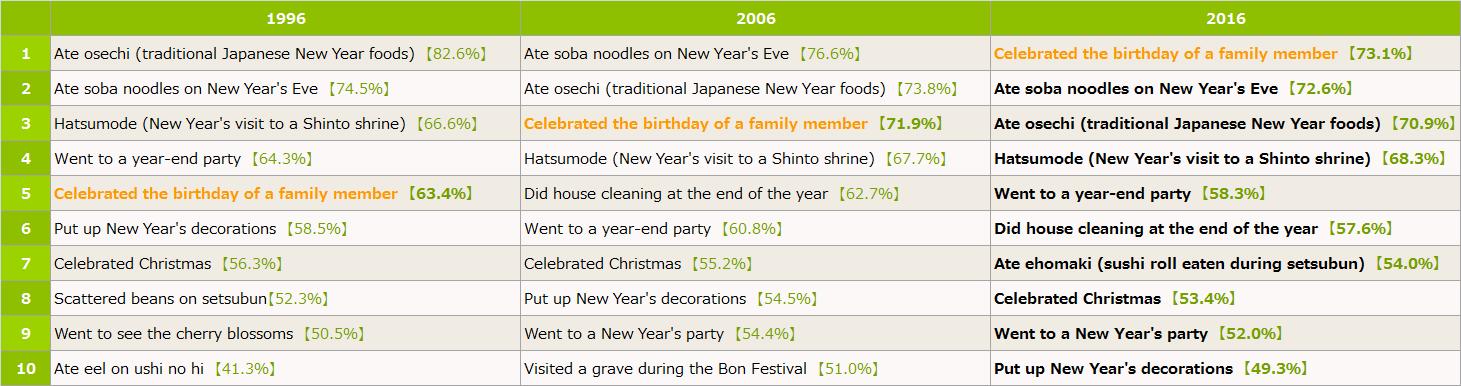
Task: Click 'Visited a grave during the Bon Festival'
Action: pyautogui.click(x=701, y=368)
